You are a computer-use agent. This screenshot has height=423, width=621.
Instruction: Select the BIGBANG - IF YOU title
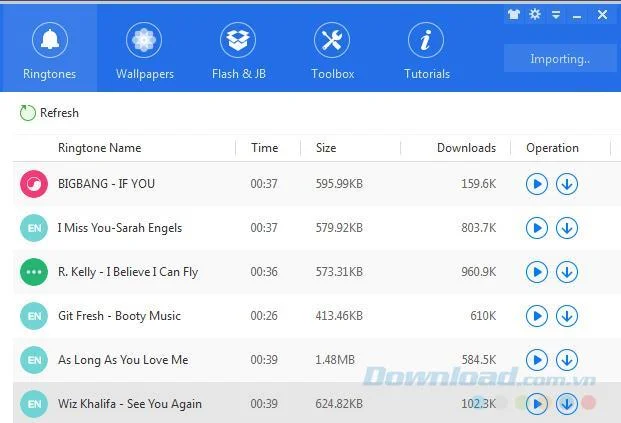(x=106, y=184)
